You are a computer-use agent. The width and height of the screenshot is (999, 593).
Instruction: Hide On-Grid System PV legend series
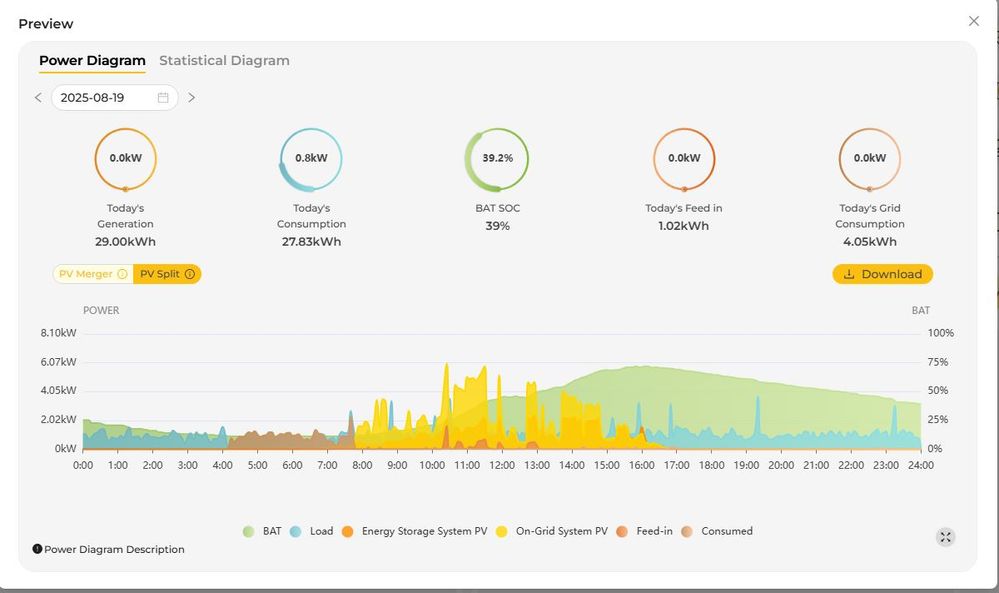point(551,532)
